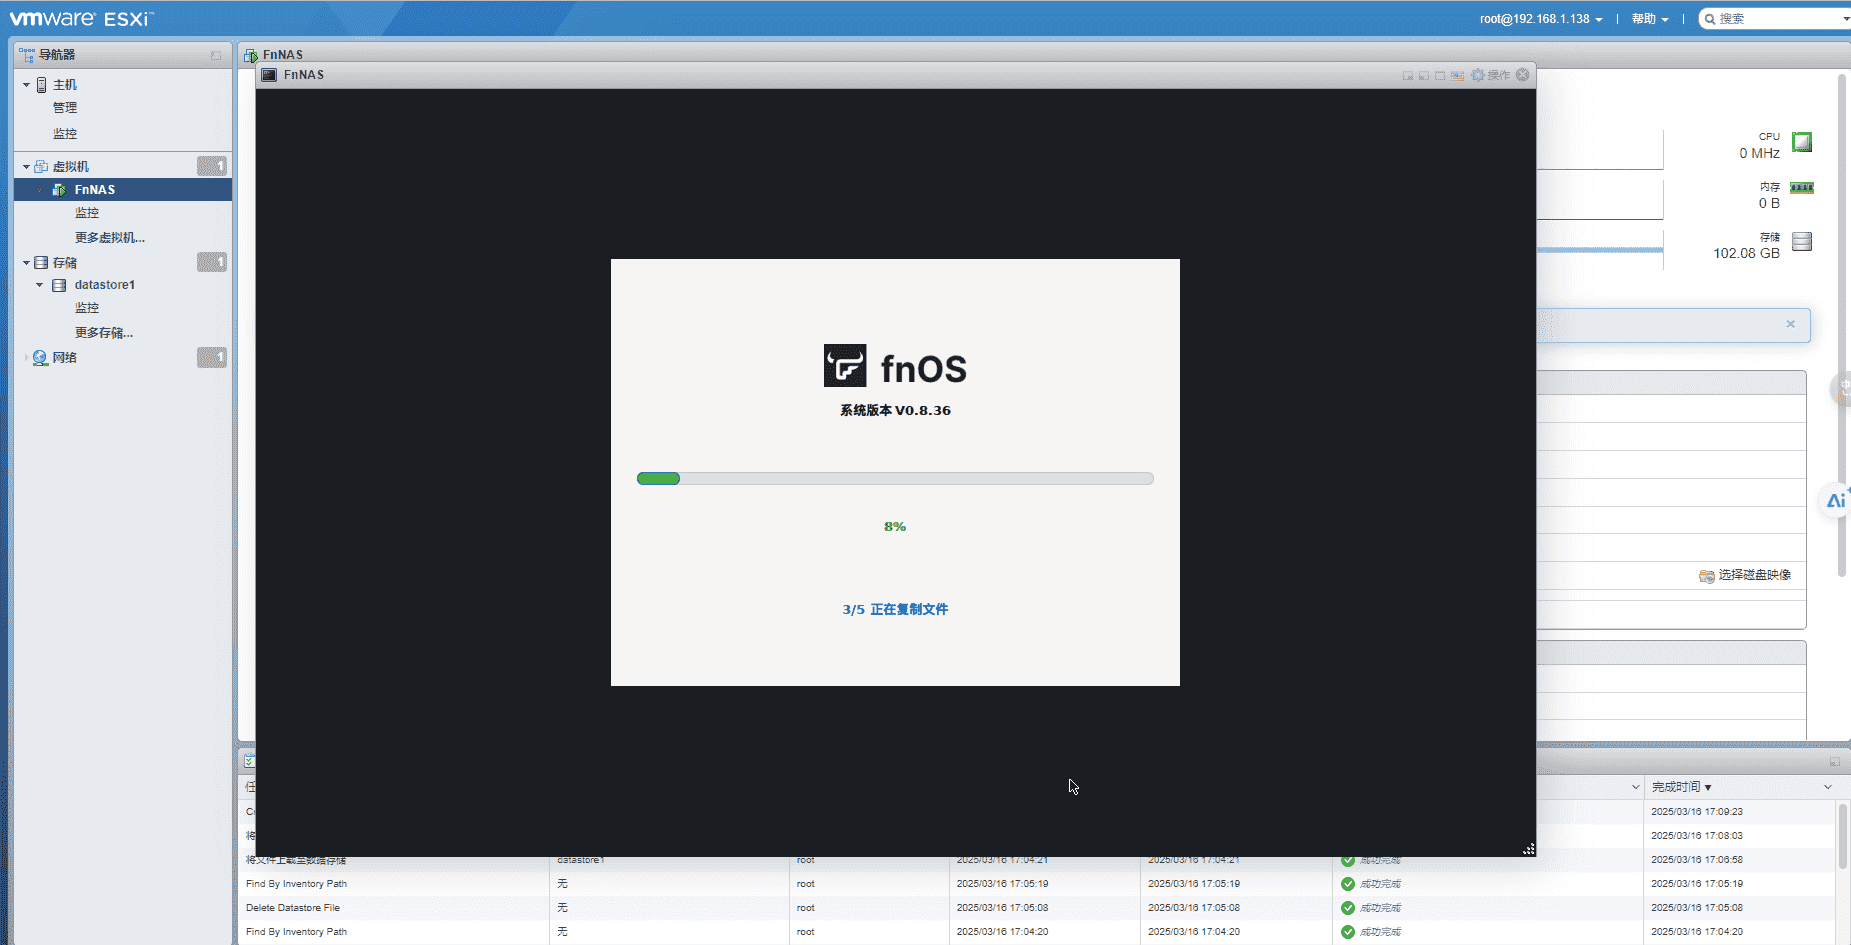The image size is (1851, 945).
Task: Expand the 网络 network tree node
Action: (26, 358)
